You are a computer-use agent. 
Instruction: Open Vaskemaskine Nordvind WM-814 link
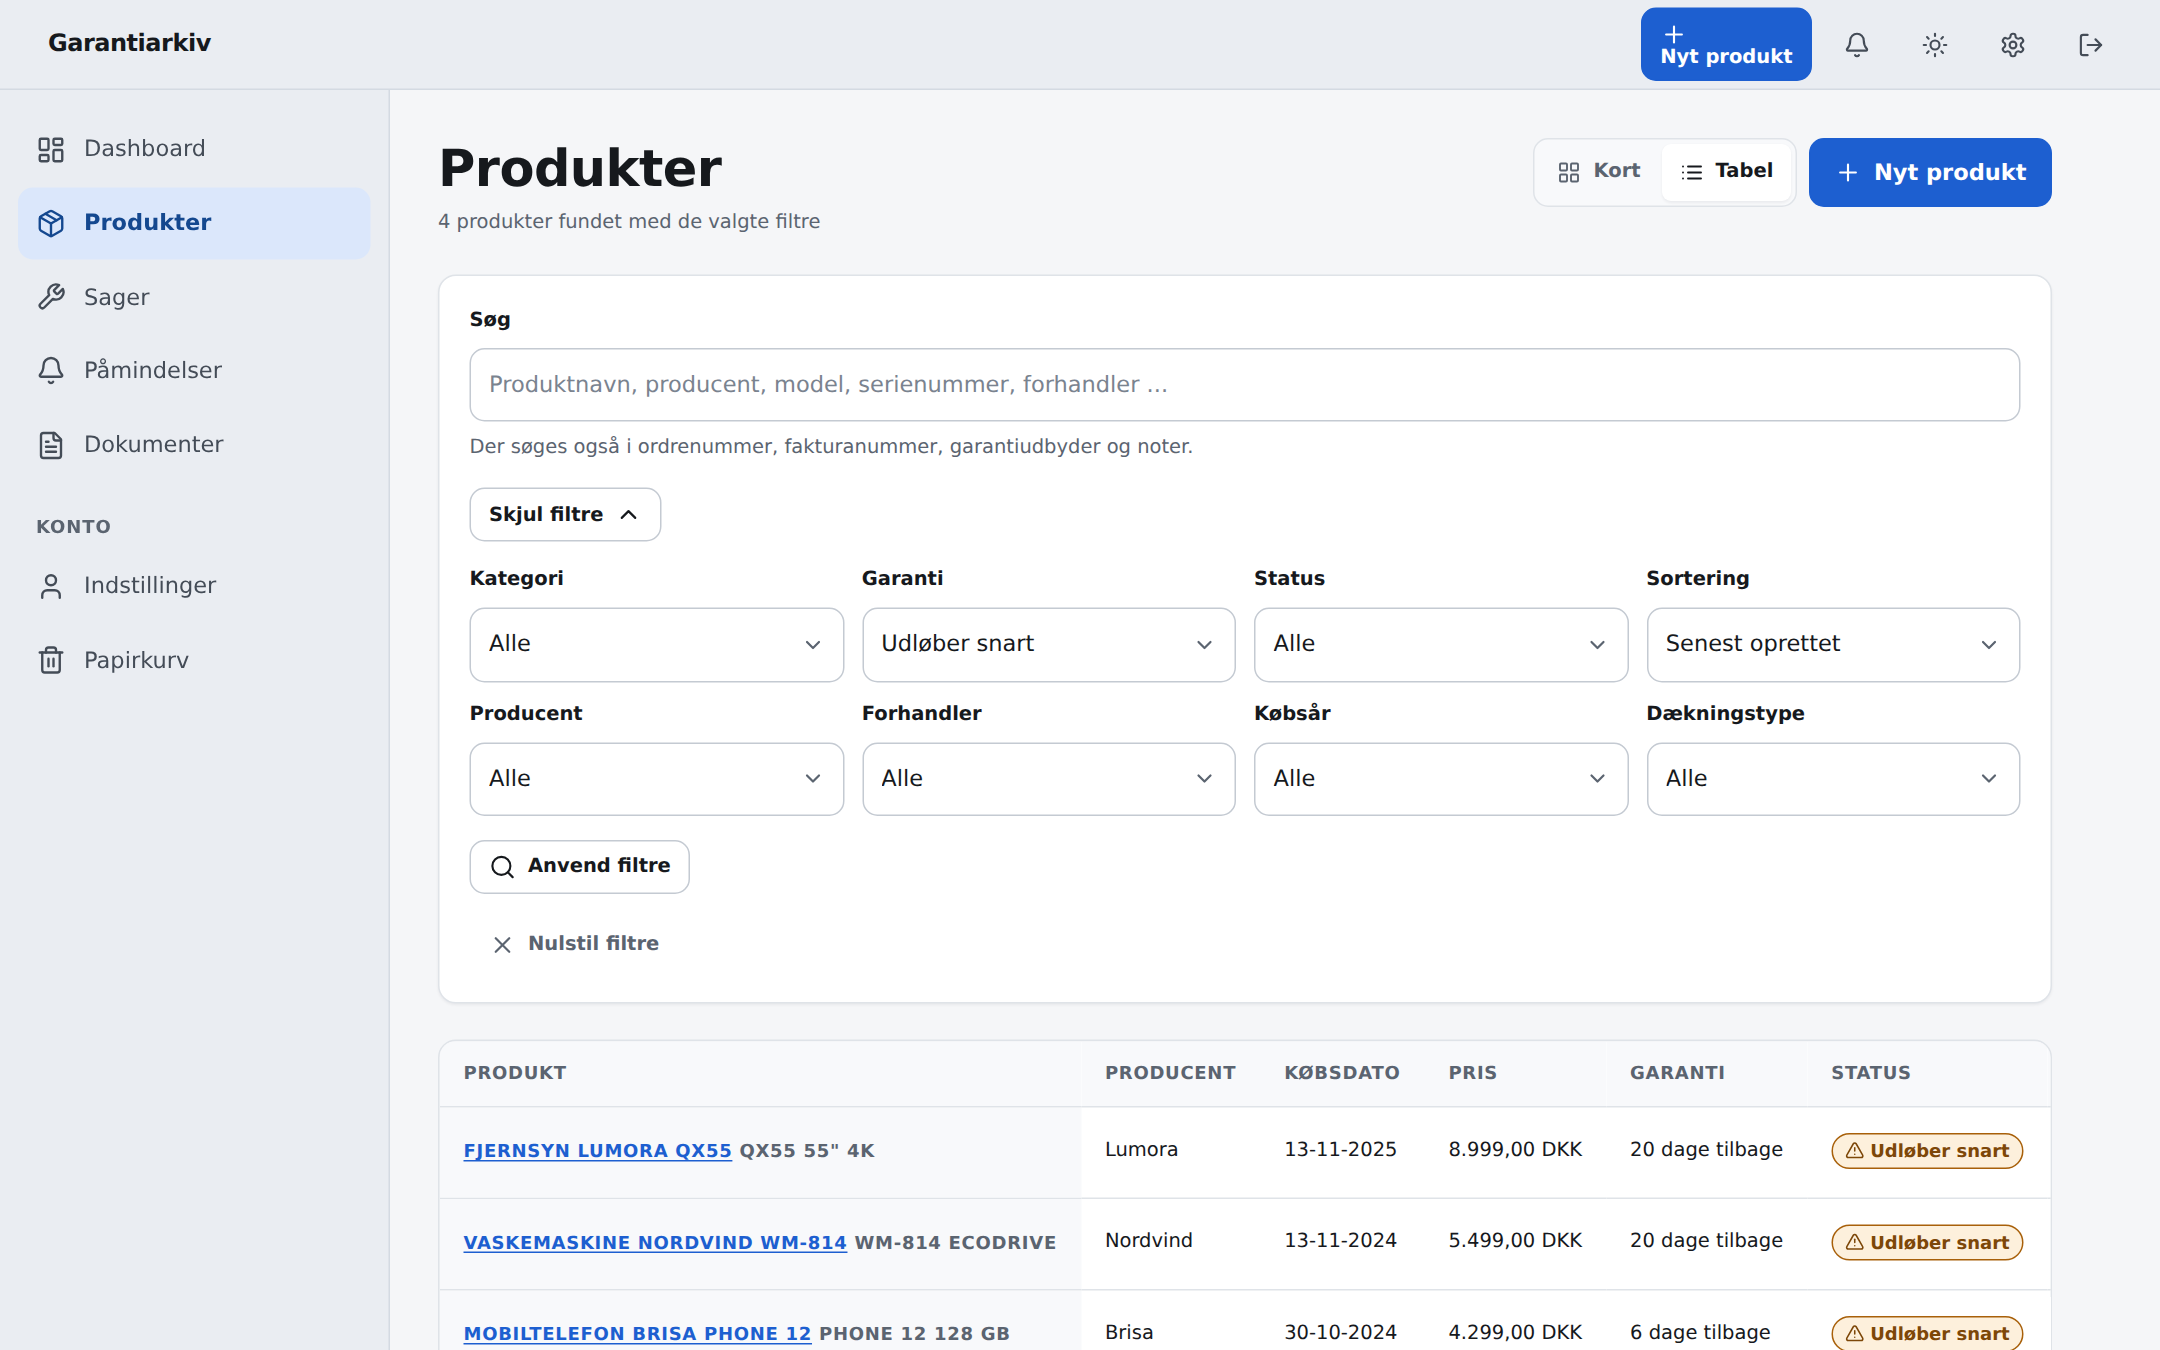coord(655,1243)
